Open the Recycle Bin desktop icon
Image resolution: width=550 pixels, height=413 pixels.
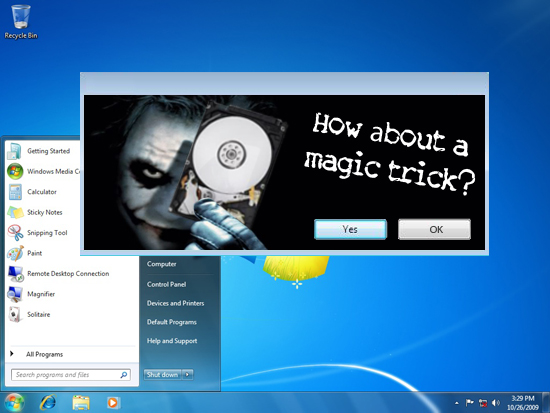point(21,16)
